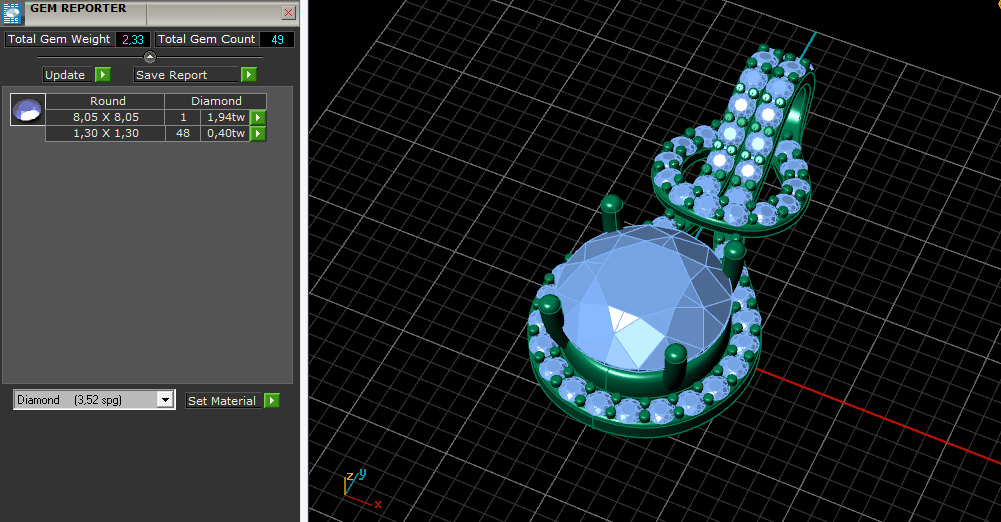
Task: Select the 8,05 X 8,05 size cell
Action: (x=105, y=117)
